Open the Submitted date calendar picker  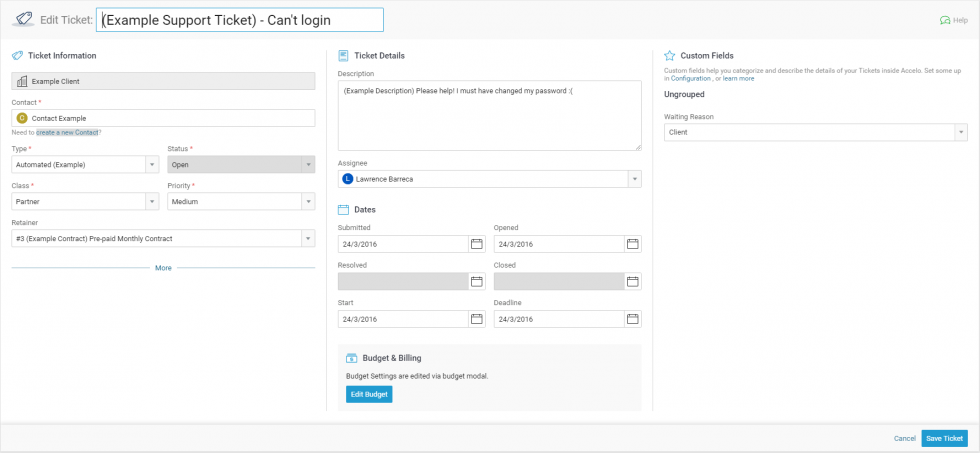(477, 244)
